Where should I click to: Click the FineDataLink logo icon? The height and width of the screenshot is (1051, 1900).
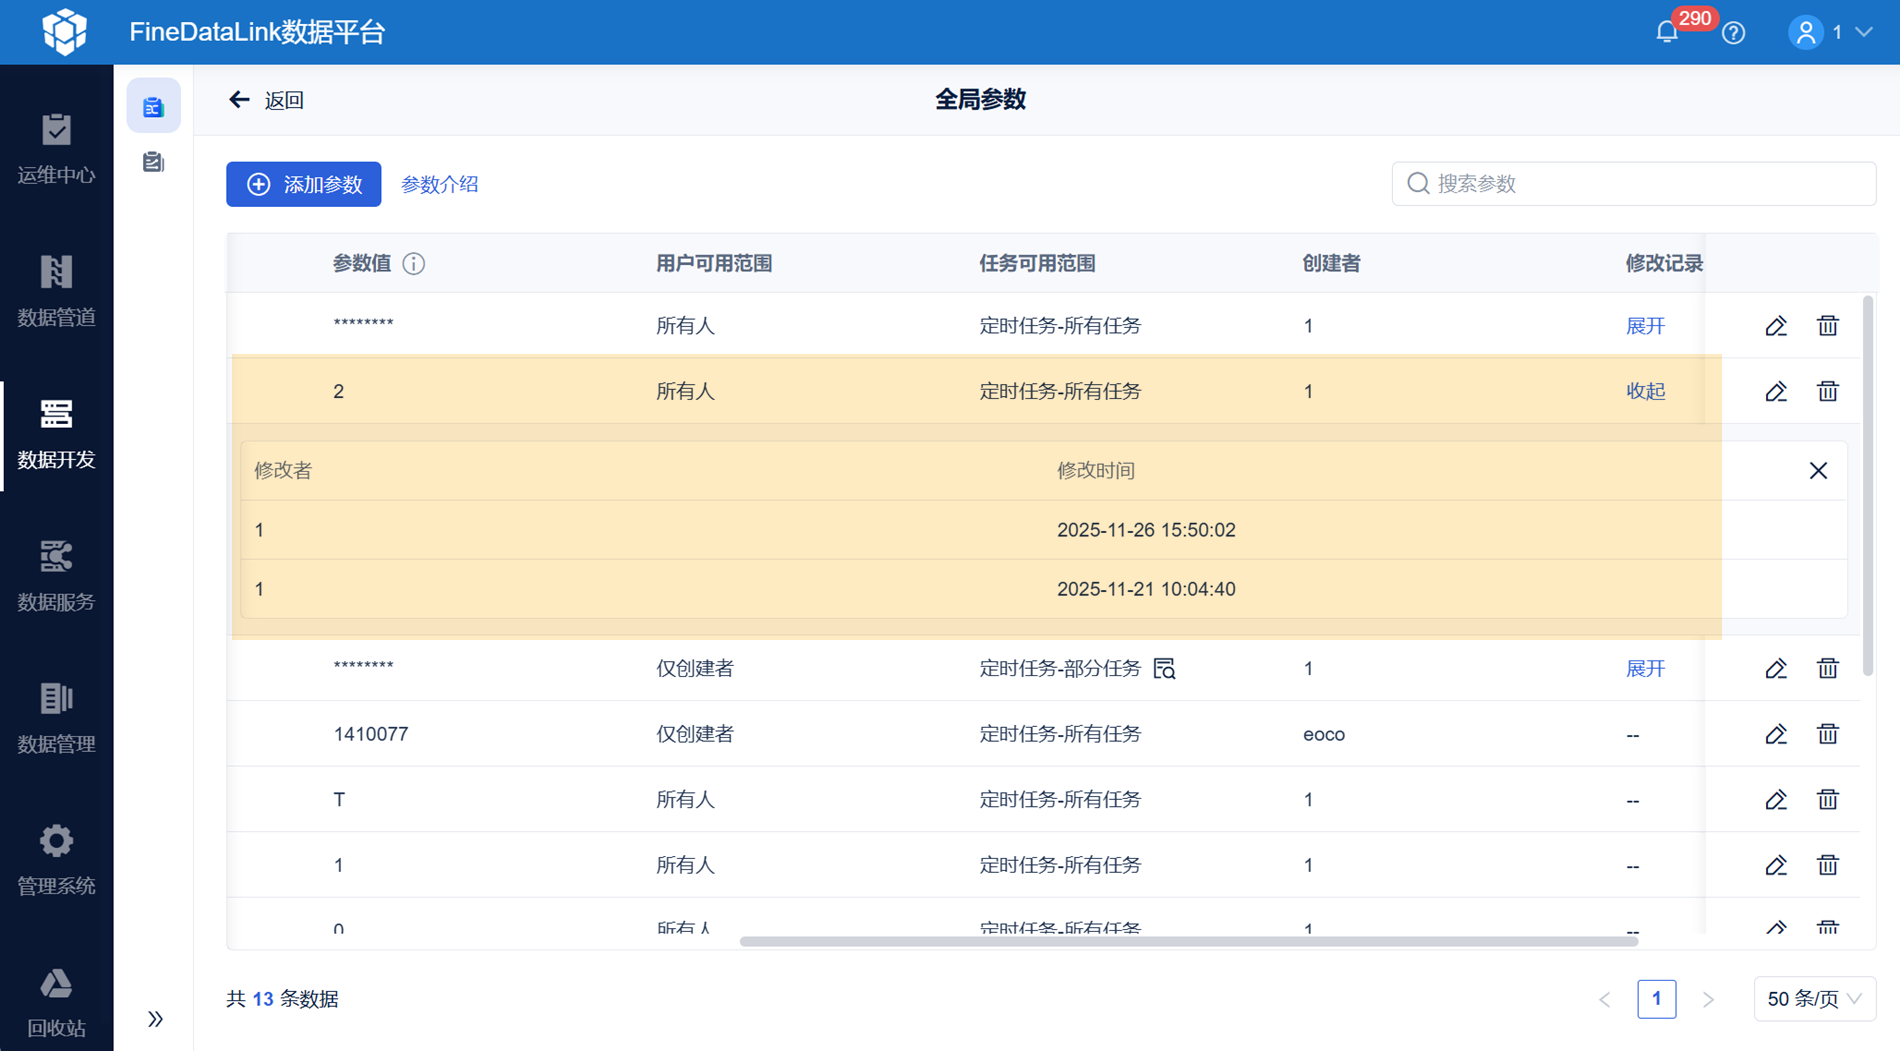(64, 32)
